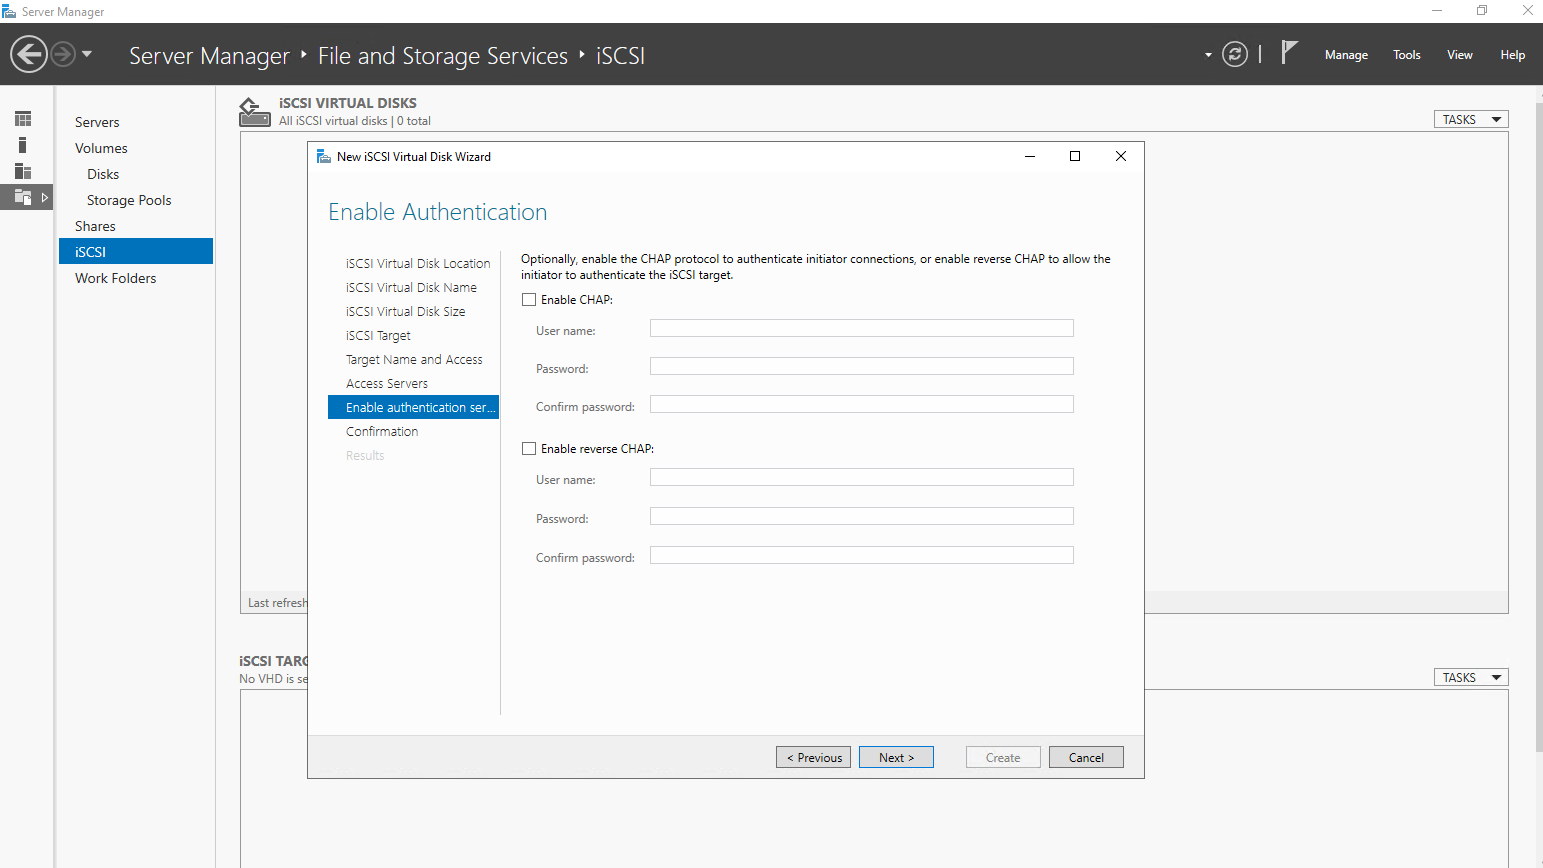This screenshot has height=868, width=1543.
Task: Refresh Server Manager using the refresh icon
Action: coord(1235,54)
